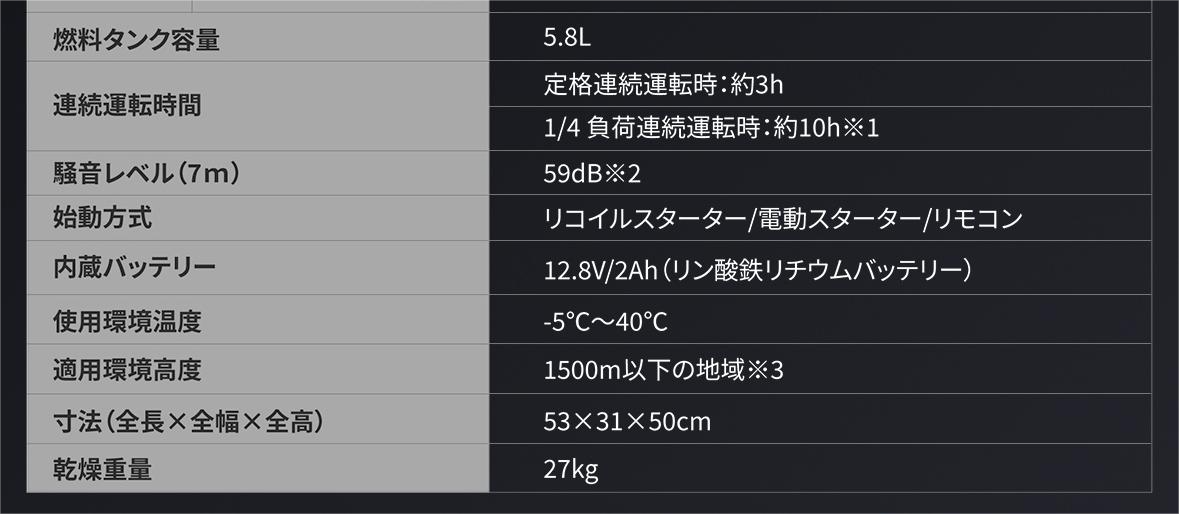Click the 連続運転時間 row header
1179x514 pixels.
click(x=127, y=105)
